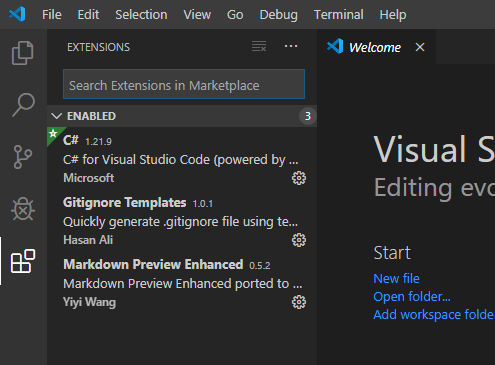Open the Selection menu
This screenshot has height=365, width=495.
click(x=141, y=15)
